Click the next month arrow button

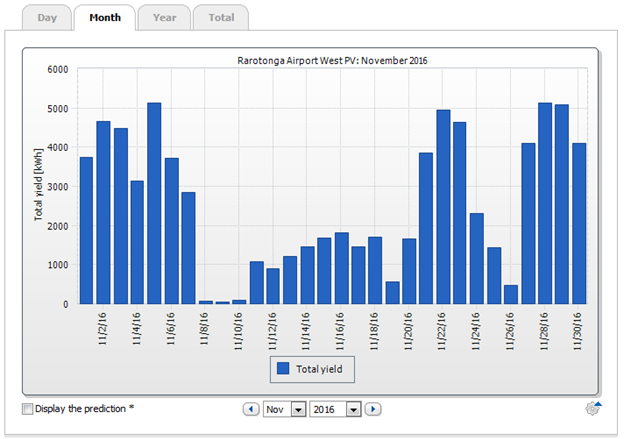[372, 409]
